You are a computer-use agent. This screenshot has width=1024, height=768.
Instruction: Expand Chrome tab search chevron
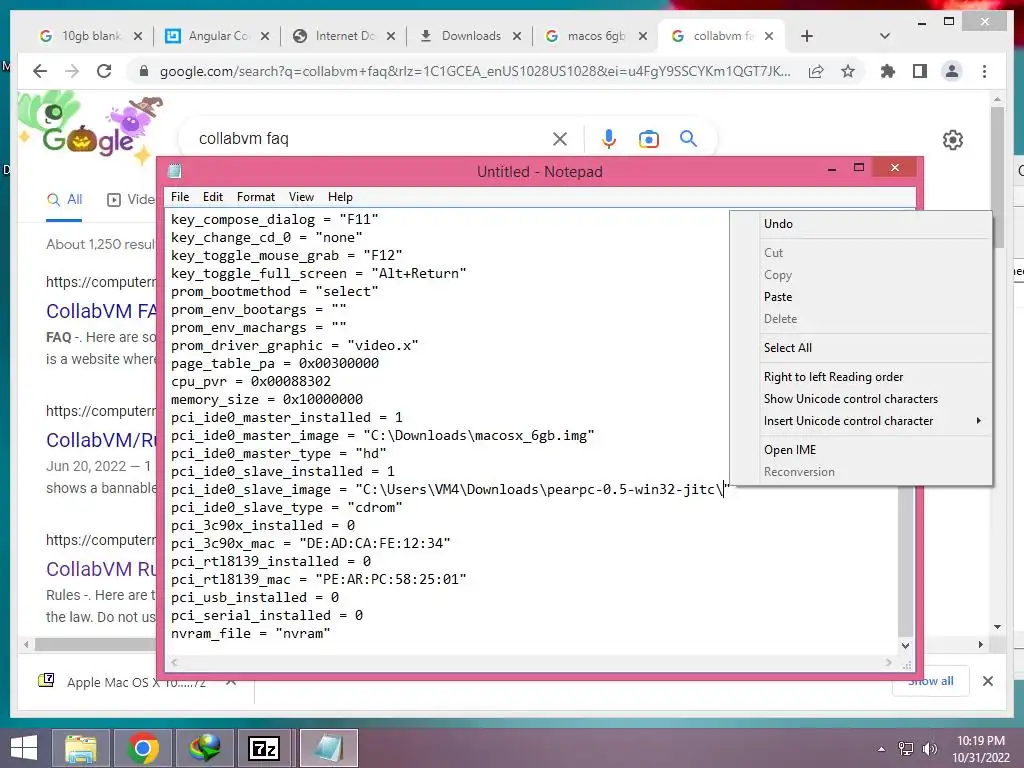[885, 36]
